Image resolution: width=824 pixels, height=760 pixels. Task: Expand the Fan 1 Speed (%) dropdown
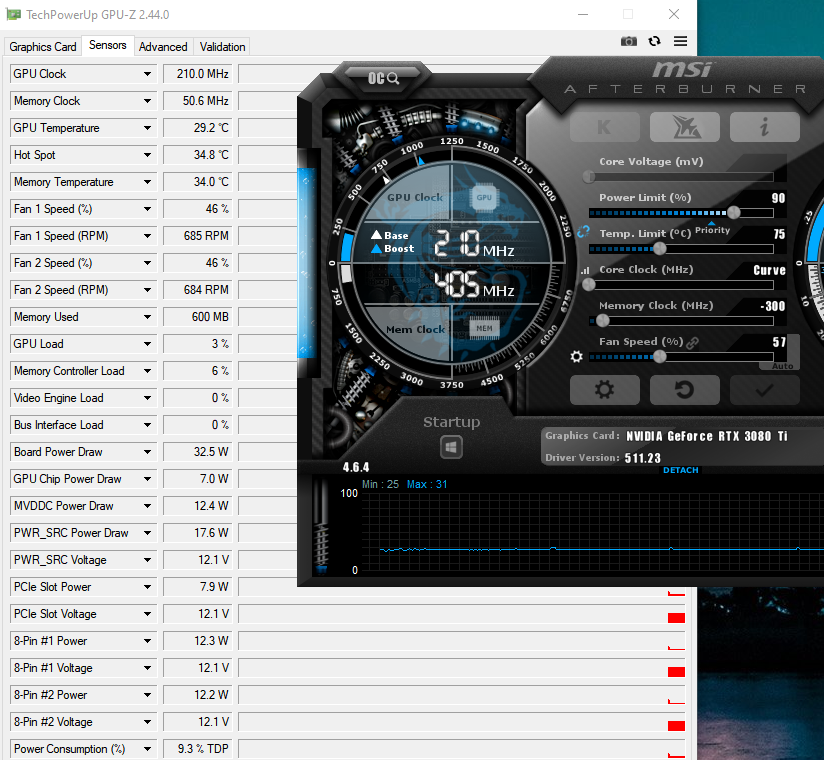click(147, 209)
